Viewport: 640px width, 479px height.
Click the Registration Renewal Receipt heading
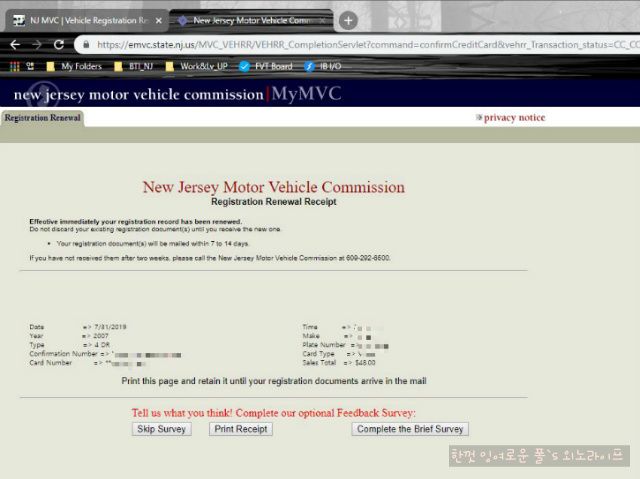pyautogui.click(x=274, y=202)
